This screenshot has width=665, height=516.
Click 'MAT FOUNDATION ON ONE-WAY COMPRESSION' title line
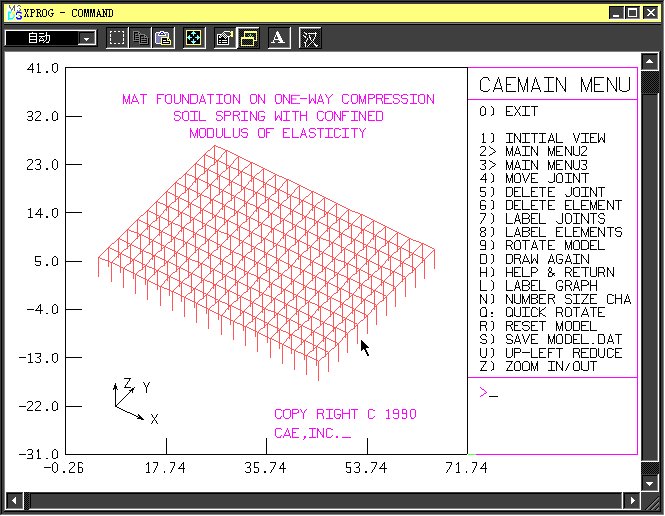[278, 99]
